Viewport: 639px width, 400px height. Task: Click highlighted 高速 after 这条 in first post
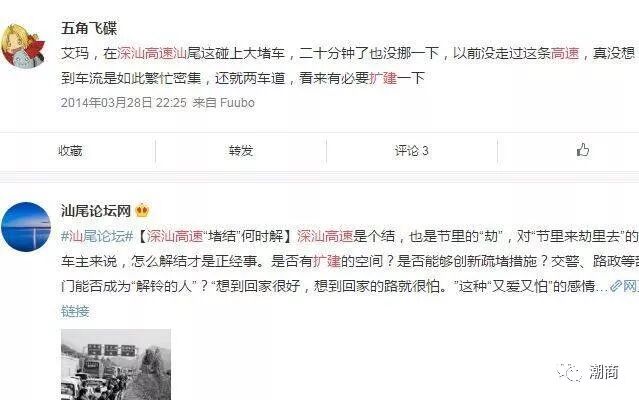point(565,53)
